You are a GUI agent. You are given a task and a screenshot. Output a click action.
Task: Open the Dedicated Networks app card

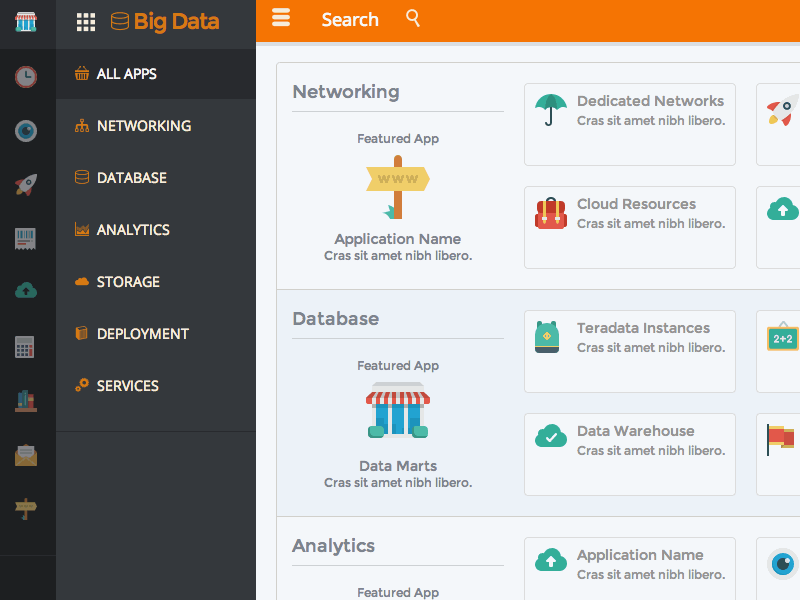(x=630, y=124)
